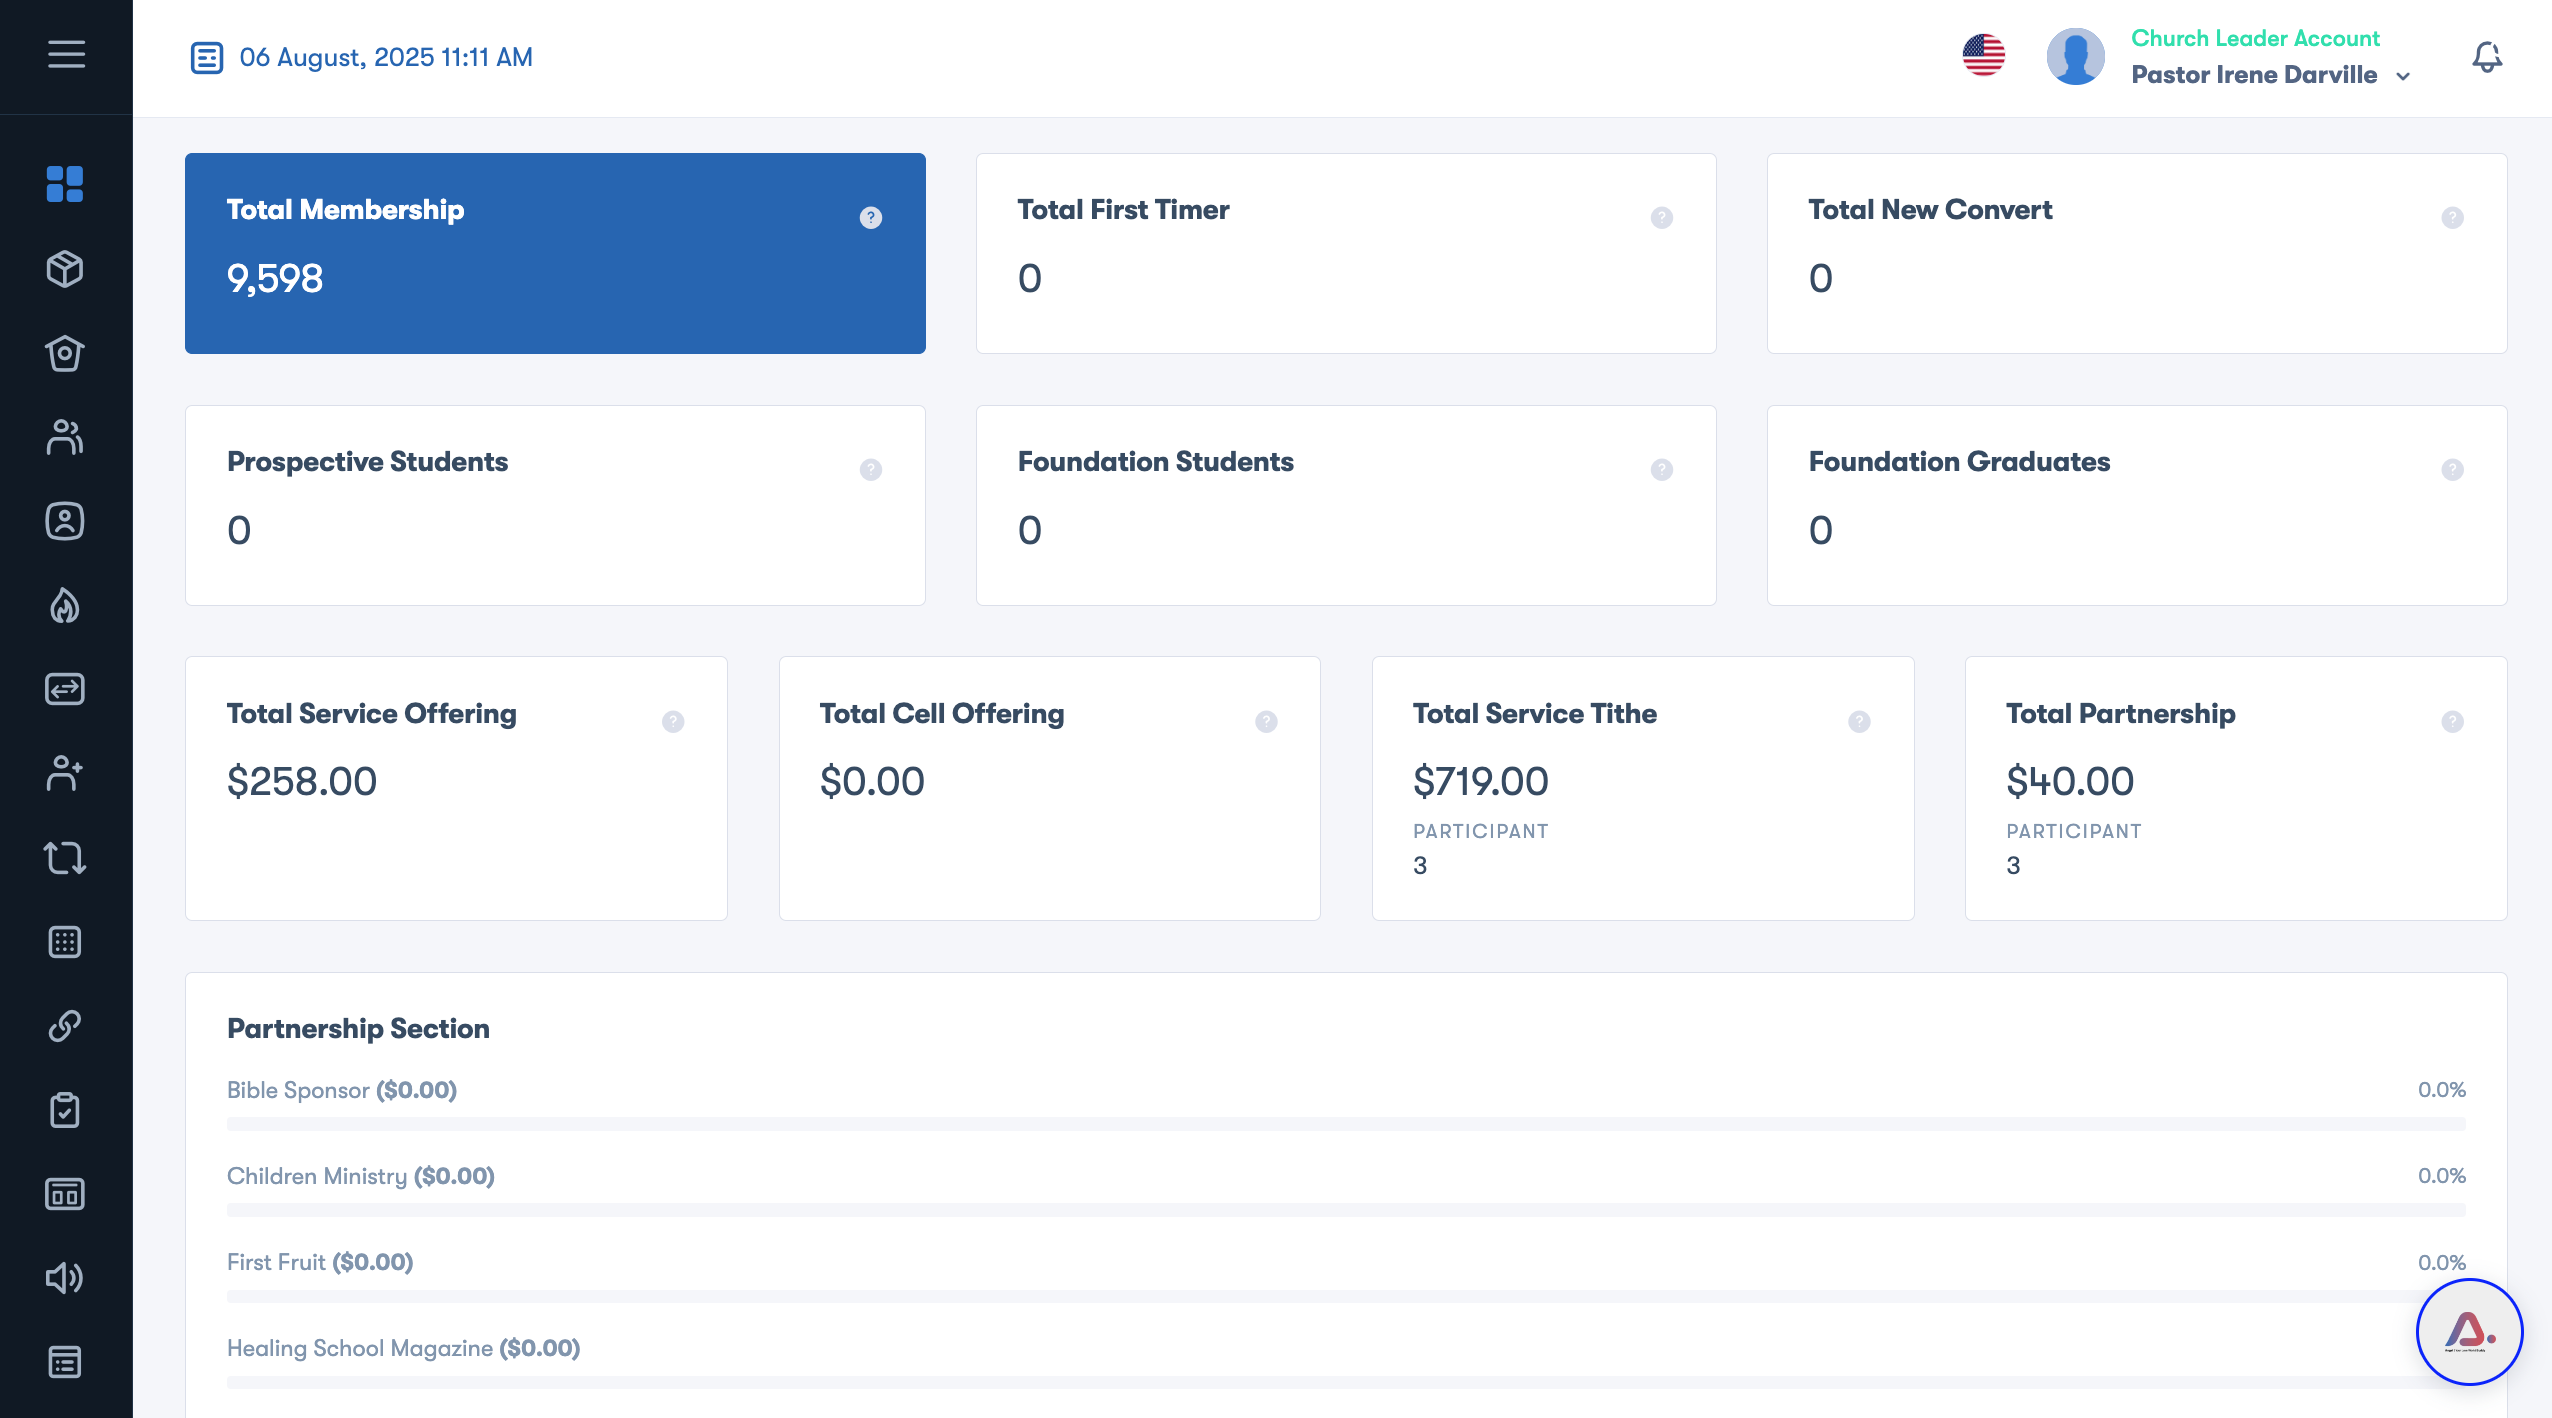The width and height of the screenshot is (2552, 1418).
Task: Click the Total New Convert heading
Action: (x=1930, y=210)
